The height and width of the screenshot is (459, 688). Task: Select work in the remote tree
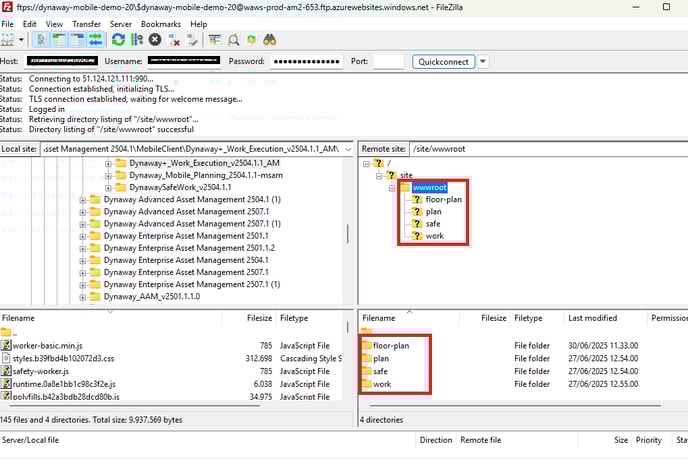(435, 236)
